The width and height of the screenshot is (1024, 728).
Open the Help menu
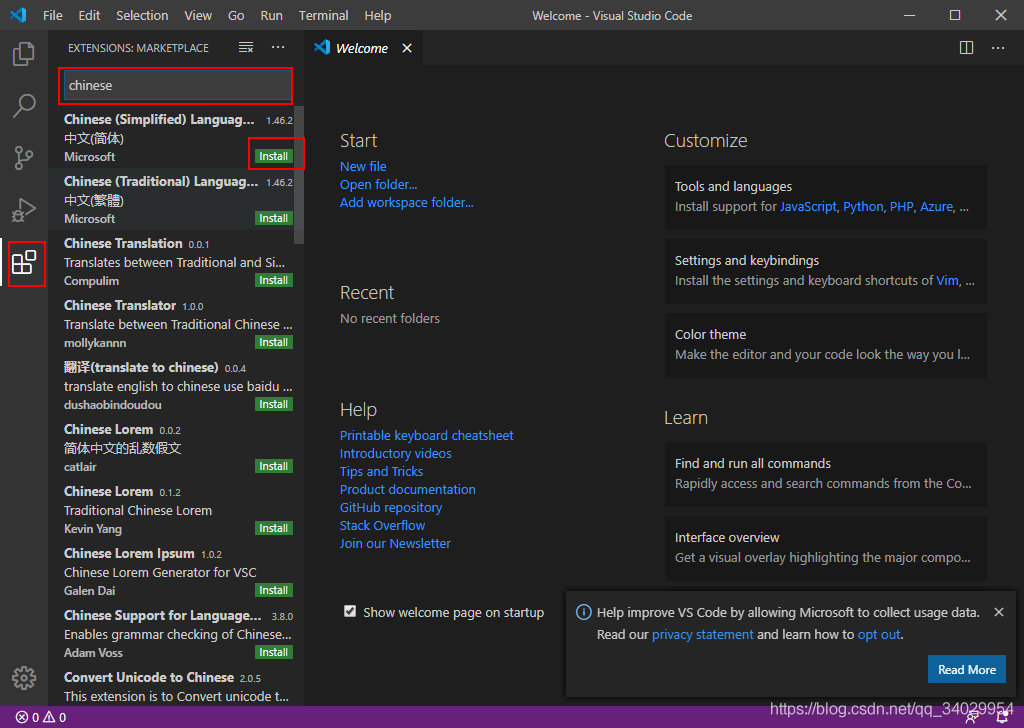[377, 15]
